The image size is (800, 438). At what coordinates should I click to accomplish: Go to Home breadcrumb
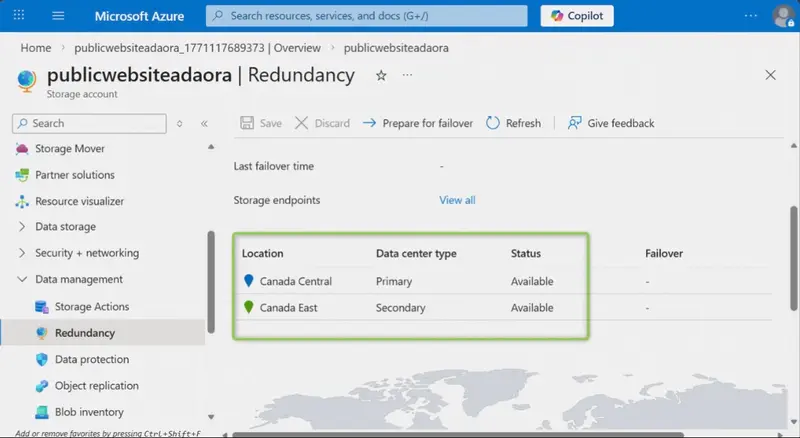36,48
